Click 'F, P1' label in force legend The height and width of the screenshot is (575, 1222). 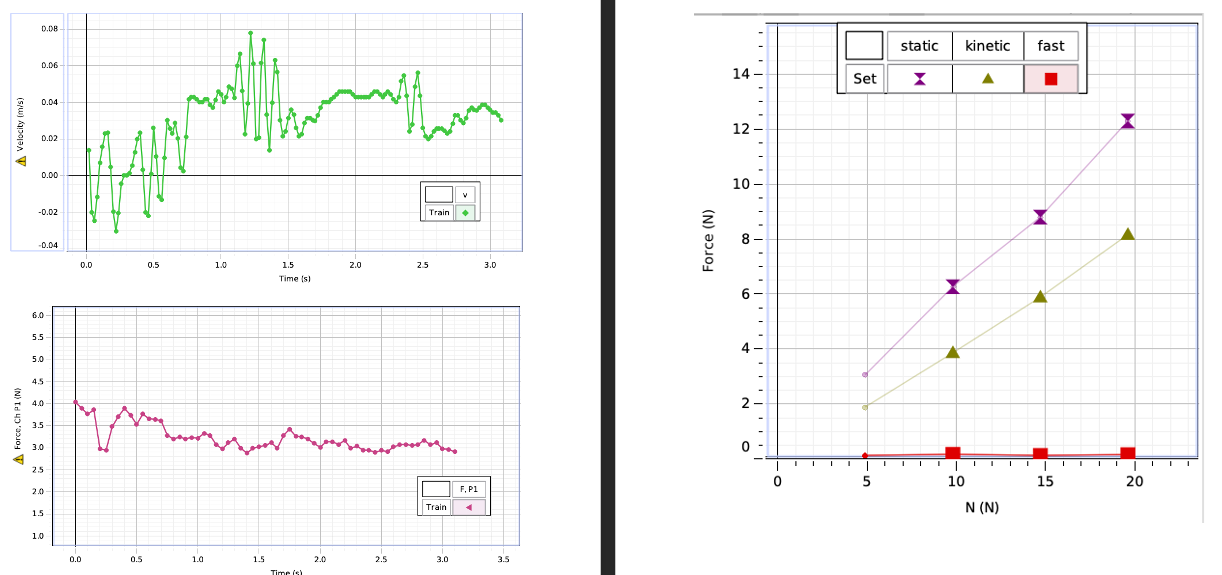point(469,489)
